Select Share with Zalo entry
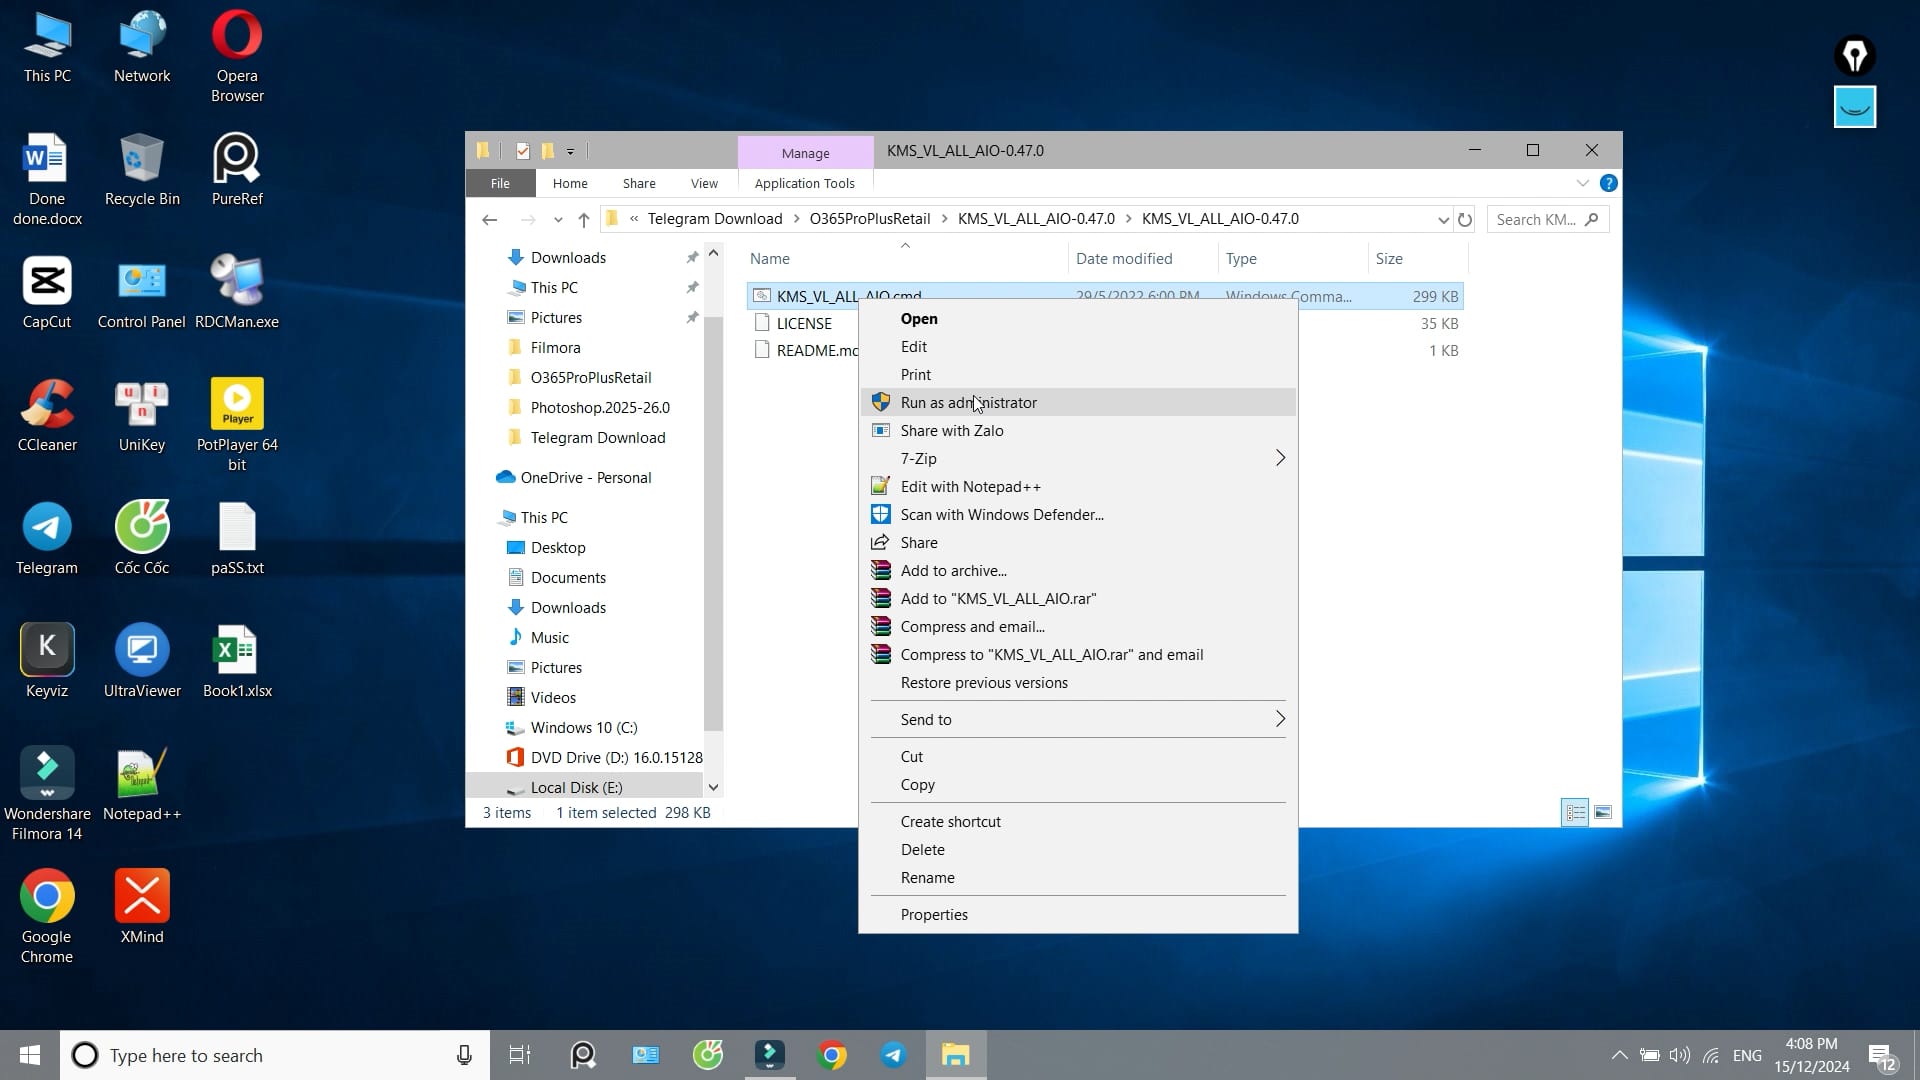The image size is (1920, 1080). click(x=1078, y=430)
